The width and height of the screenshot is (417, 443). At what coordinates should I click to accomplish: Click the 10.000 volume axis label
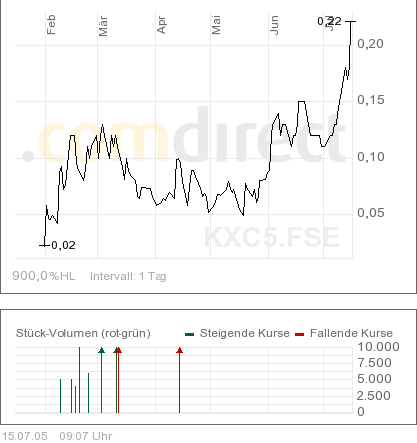378,347
